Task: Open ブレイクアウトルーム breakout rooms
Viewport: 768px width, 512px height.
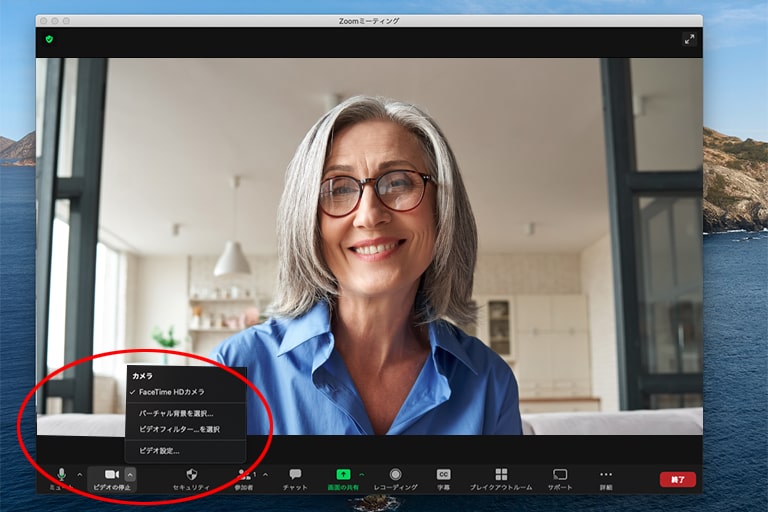Action: pyautogui.click(x=501, y=479)
